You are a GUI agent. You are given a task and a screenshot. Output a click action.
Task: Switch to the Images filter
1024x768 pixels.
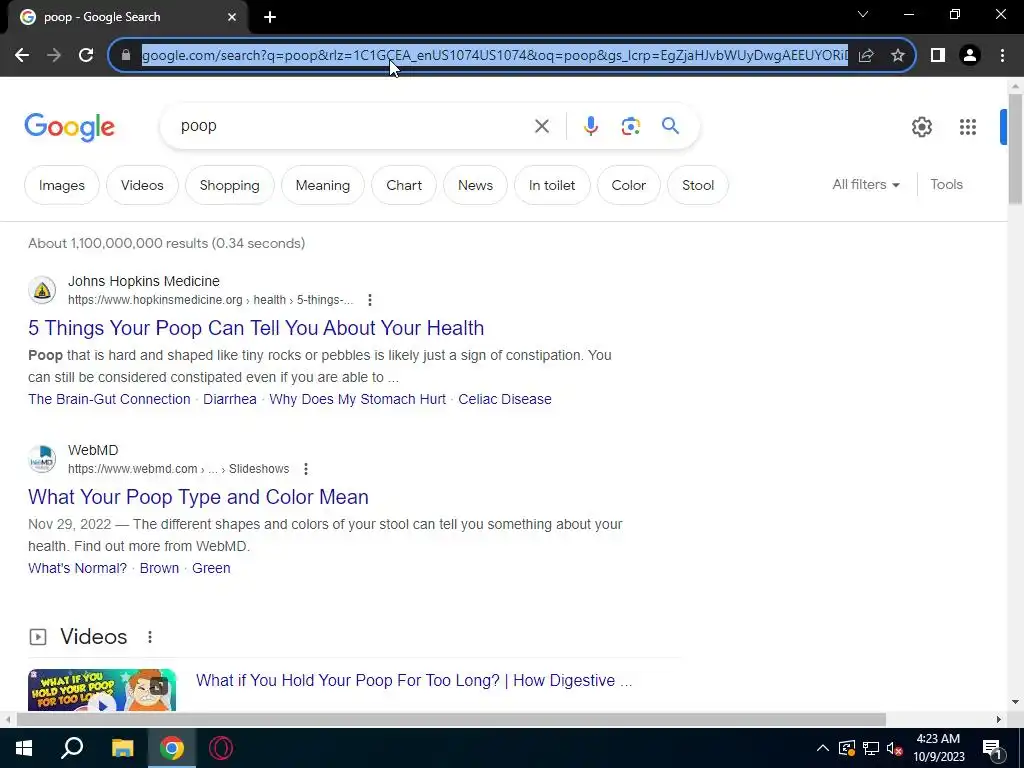click(62, 185)
